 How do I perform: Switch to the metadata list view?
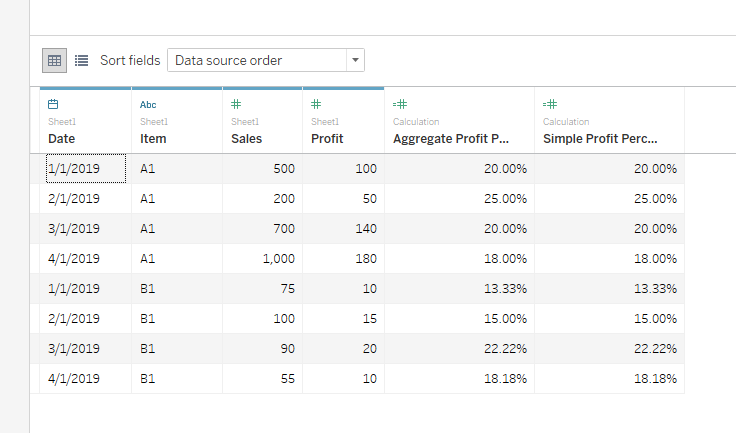[x=81, y=60]
